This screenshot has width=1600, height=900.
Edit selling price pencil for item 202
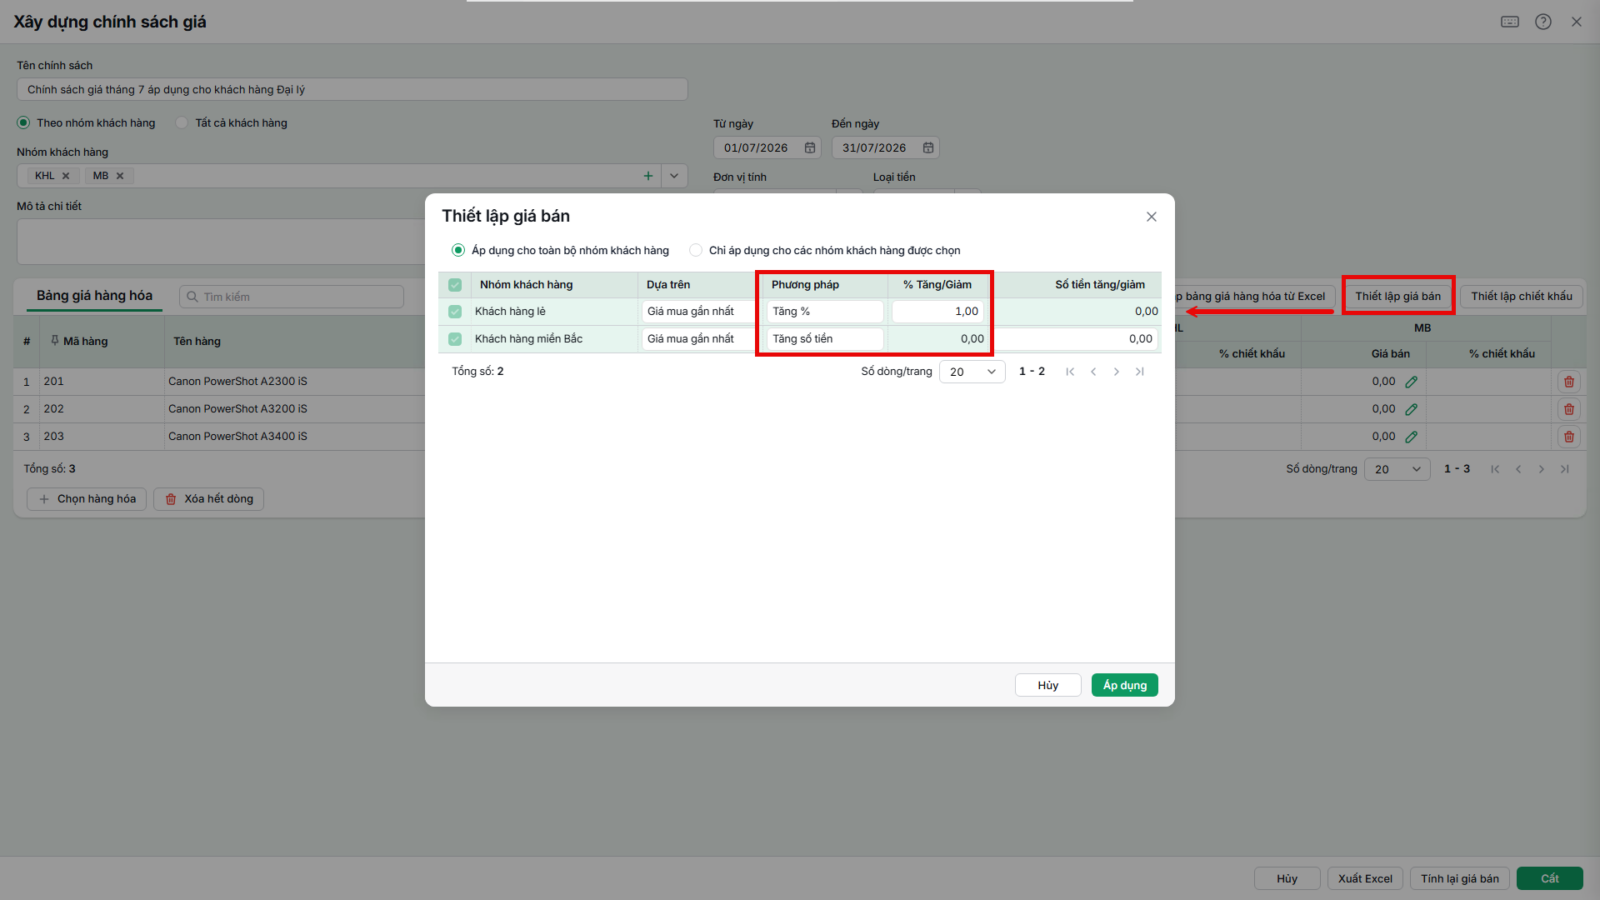pyautogui.click(x=1411, y=409)
